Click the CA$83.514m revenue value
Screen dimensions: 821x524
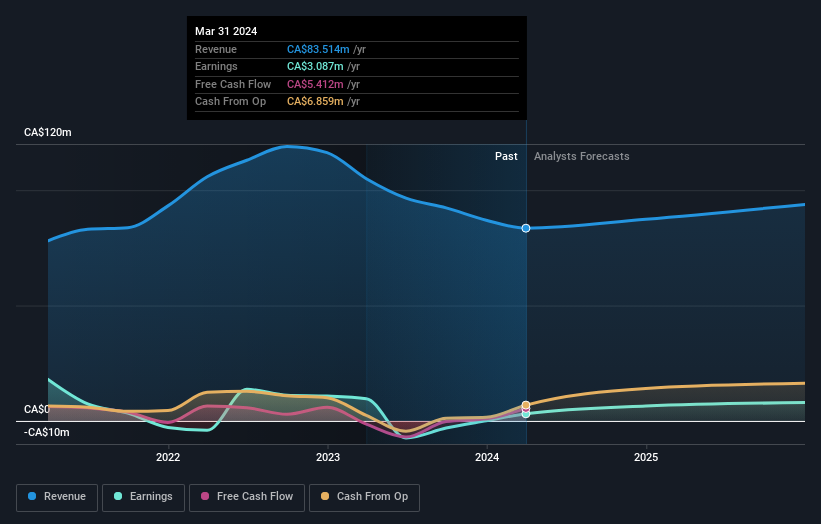[x=318, y=49]
